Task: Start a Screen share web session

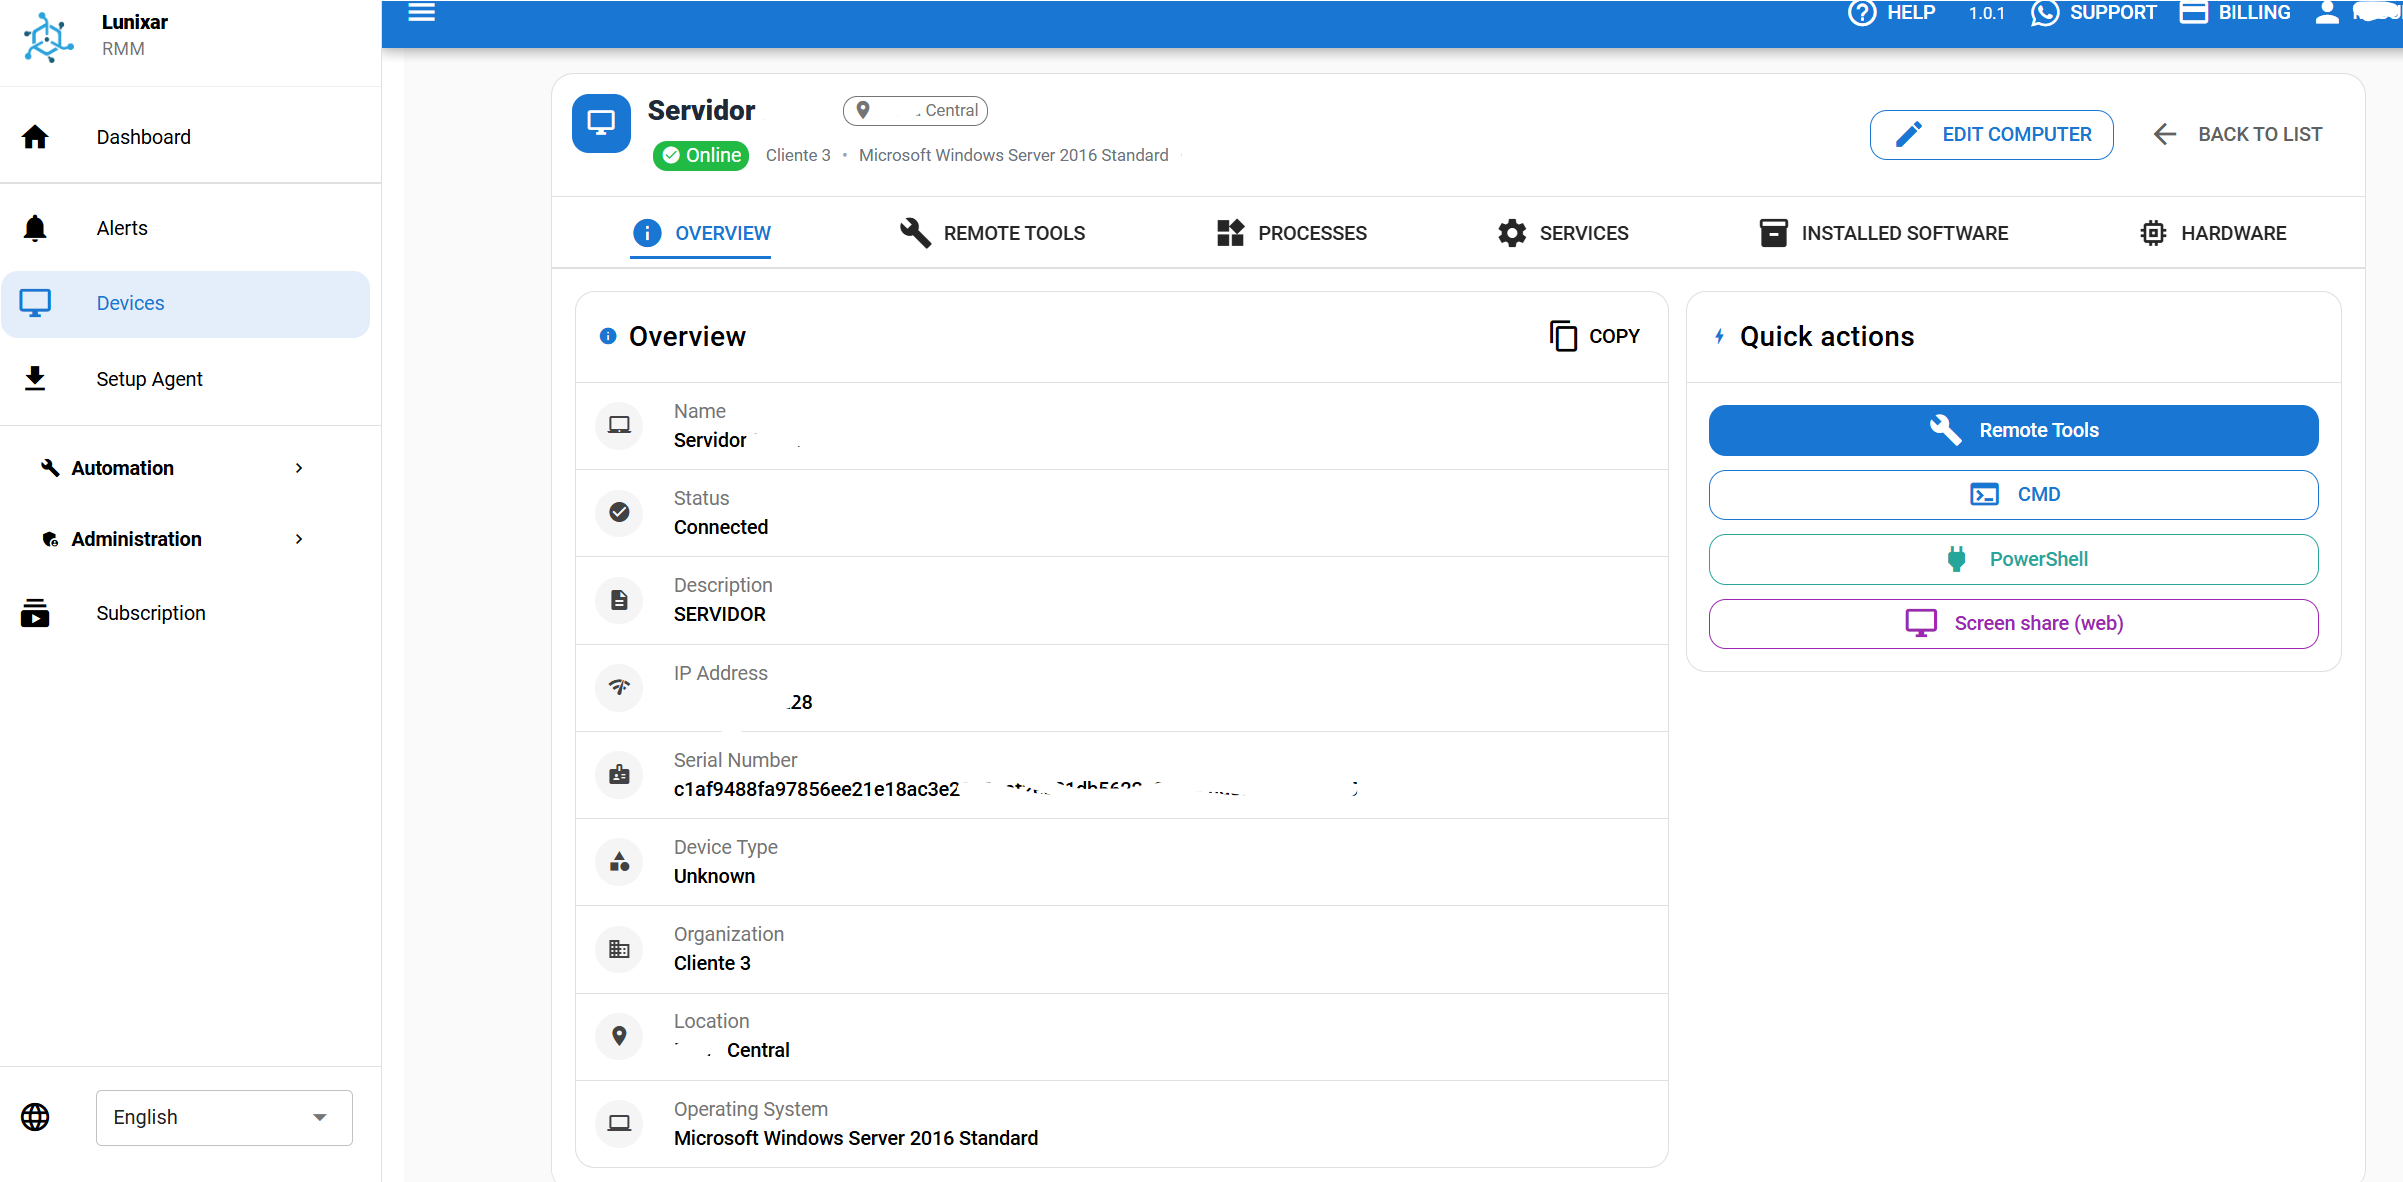Action: tap(2013, 623)
